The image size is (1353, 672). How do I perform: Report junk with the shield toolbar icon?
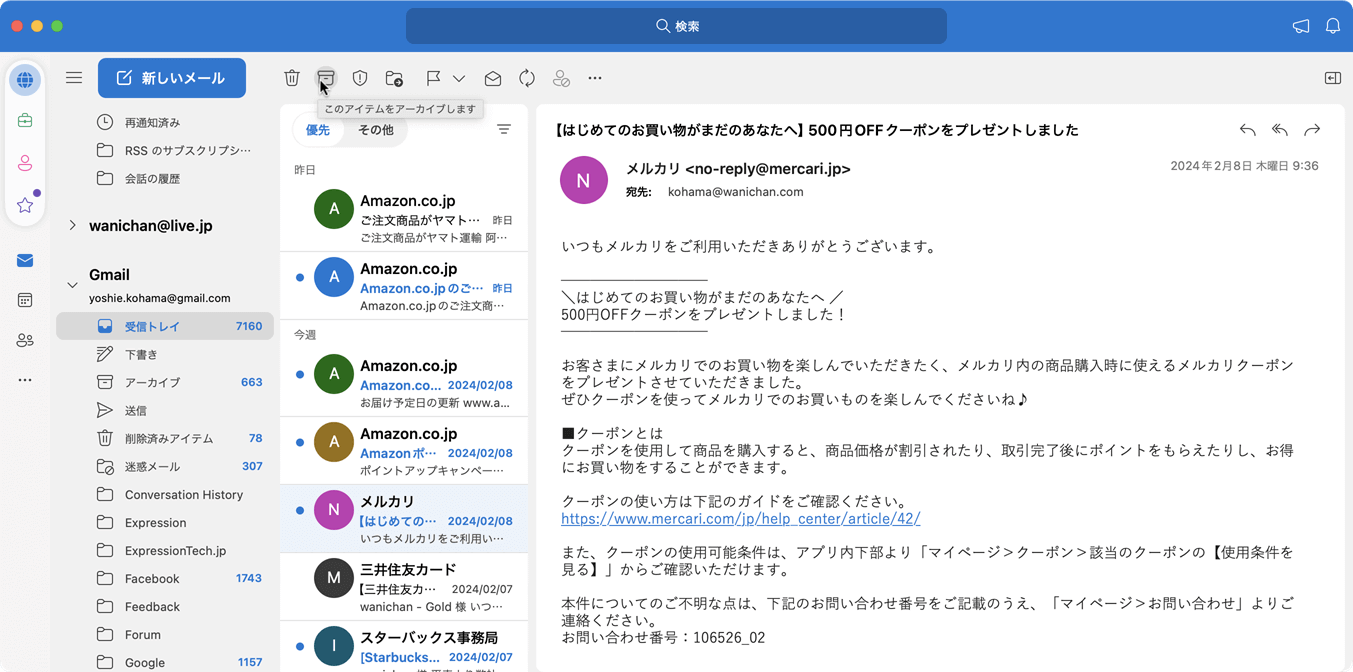[x=360, y=78]
